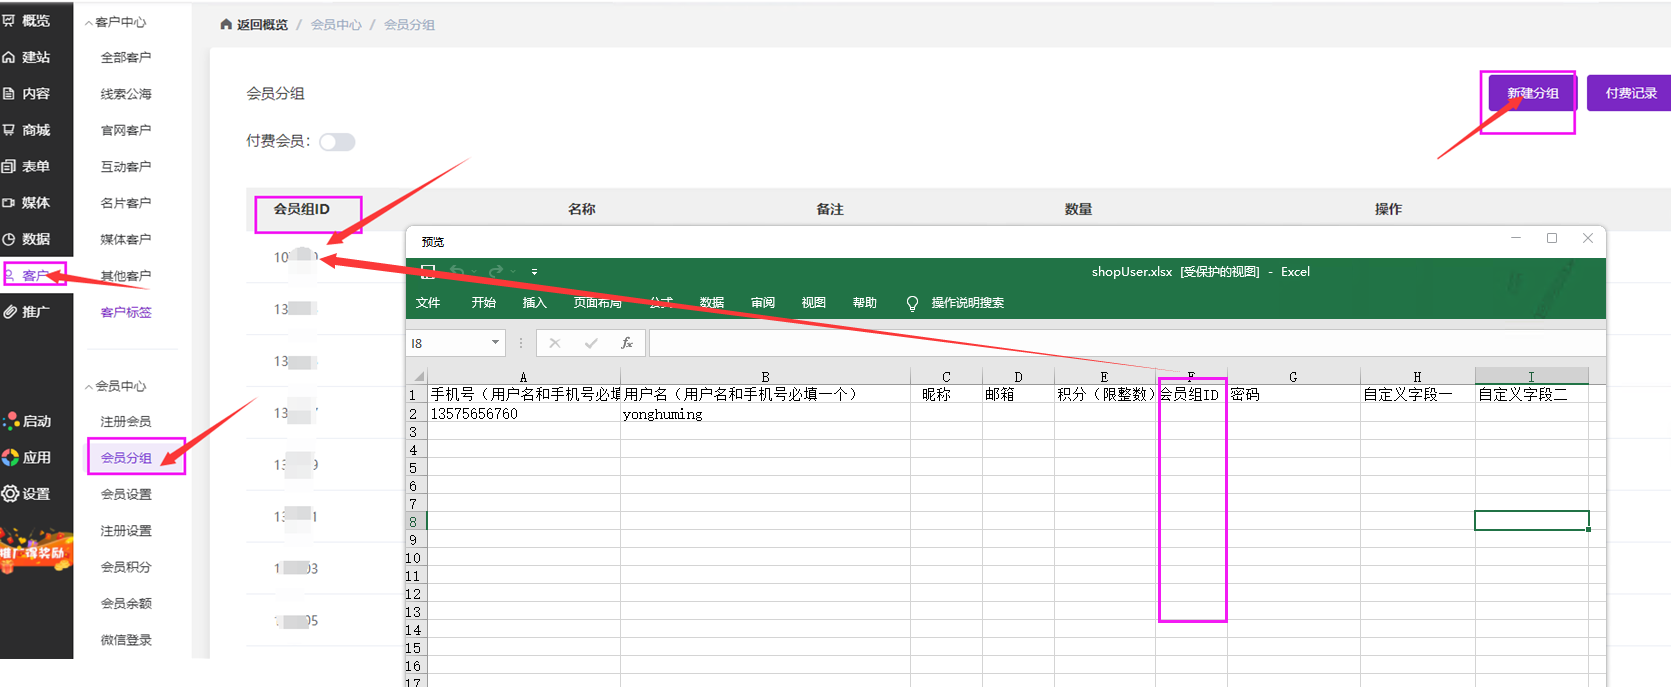
Task: Click the 付费记录 button
Action: [1630, 93]
